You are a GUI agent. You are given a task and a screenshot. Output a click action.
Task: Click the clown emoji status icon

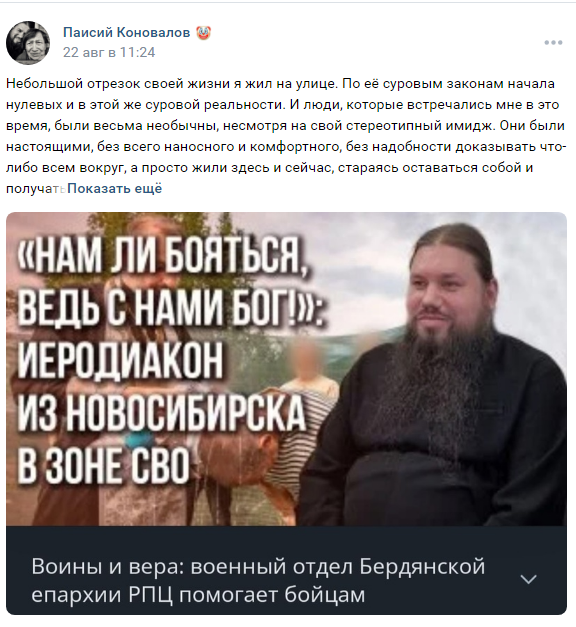point(203,32)
